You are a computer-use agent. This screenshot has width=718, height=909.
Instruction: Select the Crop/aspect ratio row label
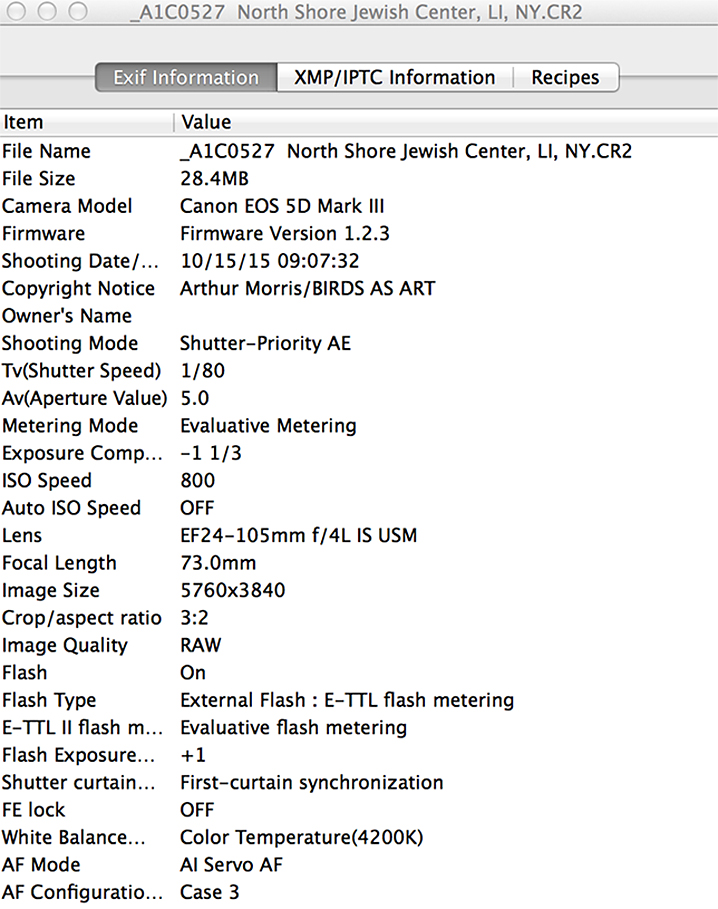coord(82,618)
